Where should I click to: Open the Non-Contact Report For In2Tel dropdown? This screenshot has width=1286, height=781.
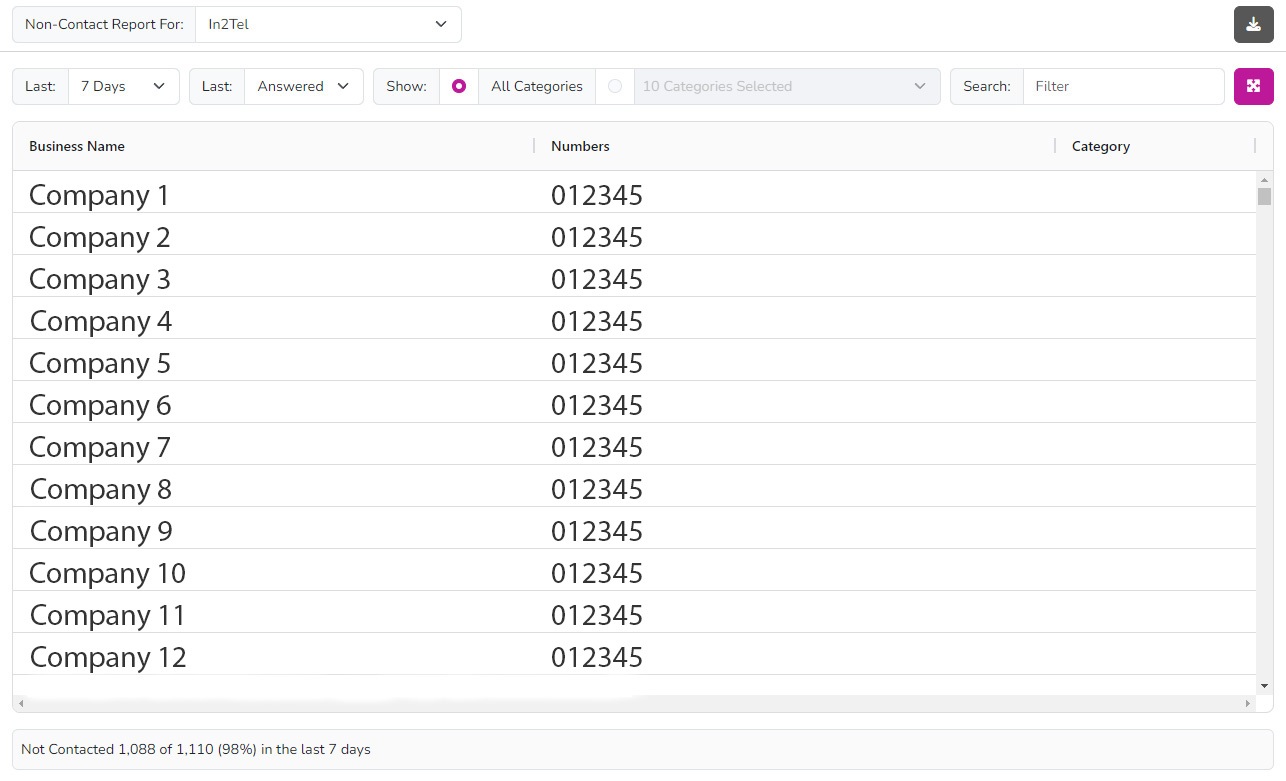(x=328, y=25)
